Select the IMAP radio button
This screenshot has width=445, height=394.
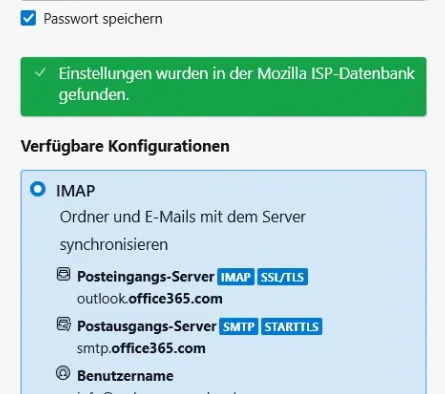tap(38, 189)
